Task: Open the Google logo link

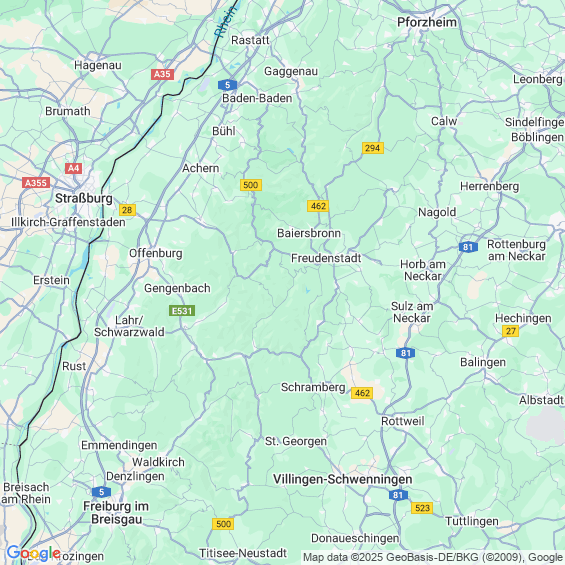Action: tap(33, 553)
